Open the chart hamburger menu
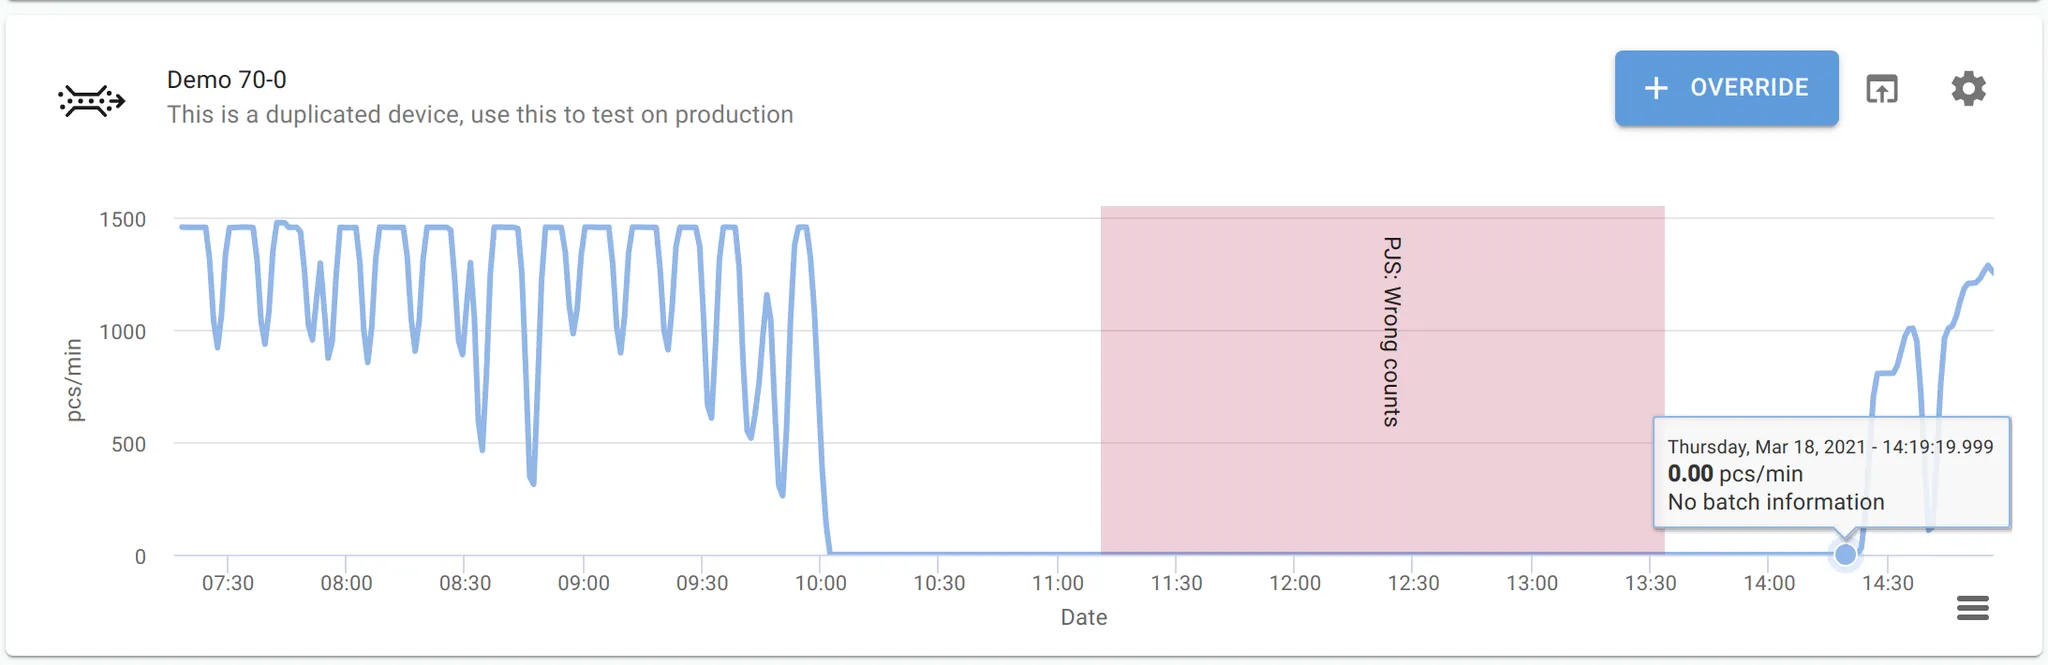The height and width of the screenshot is (665, 2048). point(1972,607)
